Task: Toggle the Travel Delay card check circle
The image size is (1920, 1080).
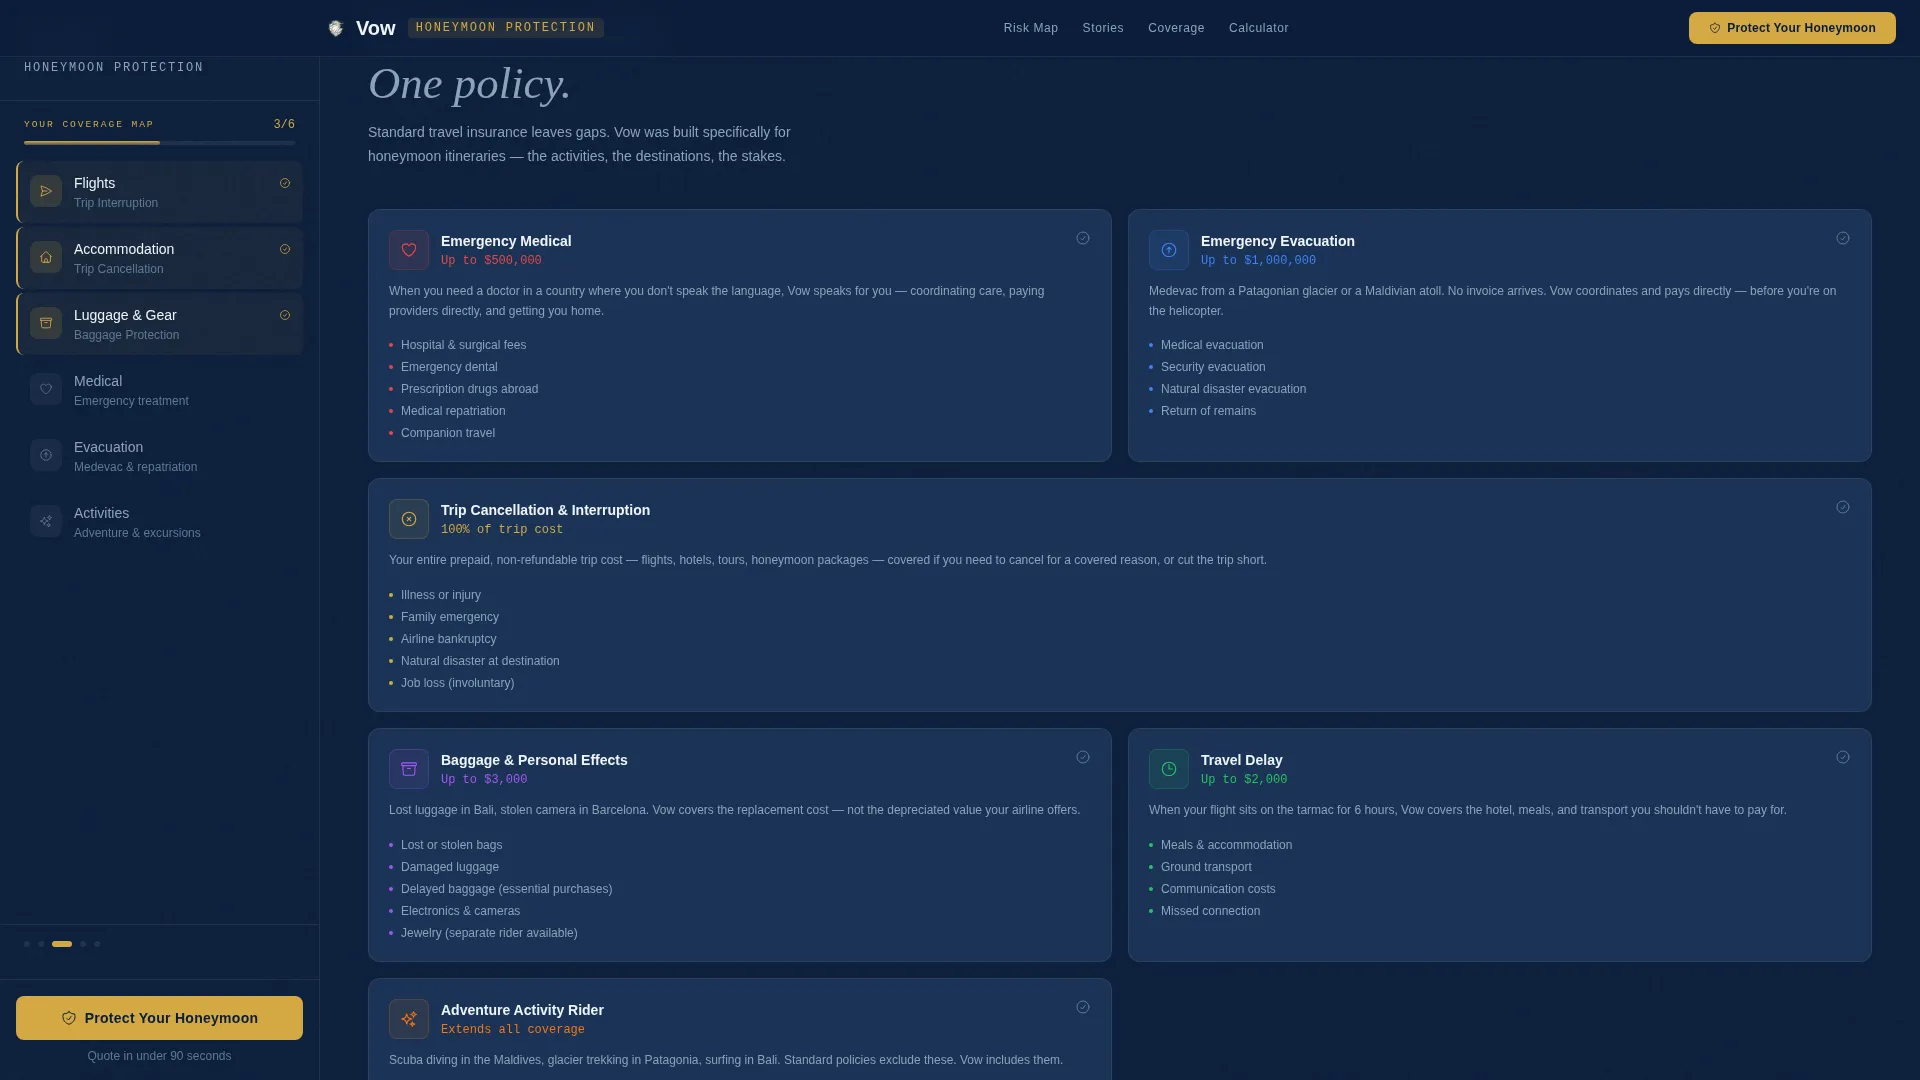Action: (x=1843, y=757)
